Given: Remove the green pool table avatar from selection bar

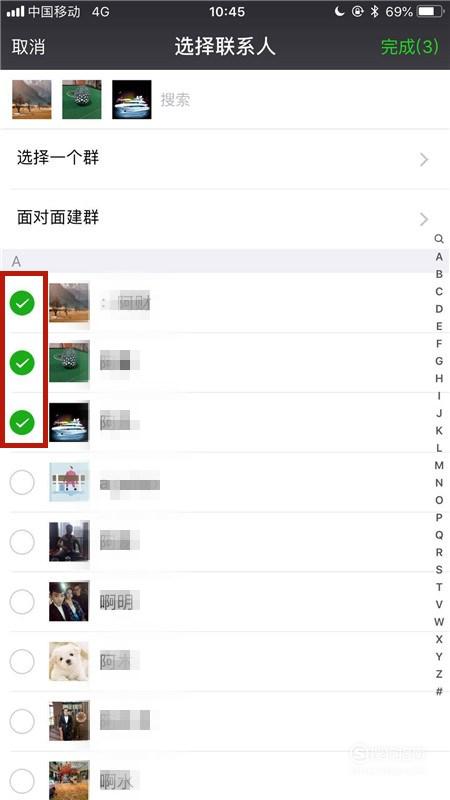Looking at the screenshot, I should coord(82,99).
